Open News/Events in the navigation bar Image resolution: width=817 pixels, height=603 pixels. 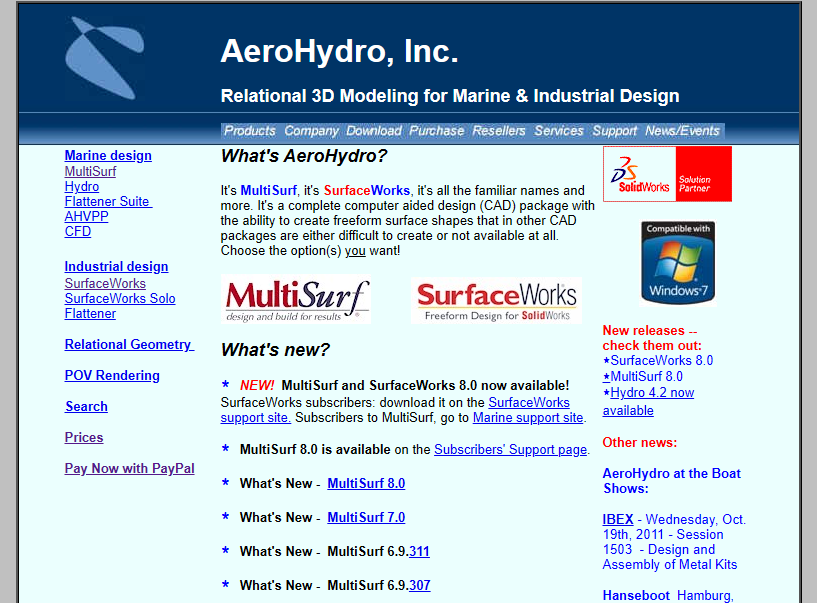point(682,130)
